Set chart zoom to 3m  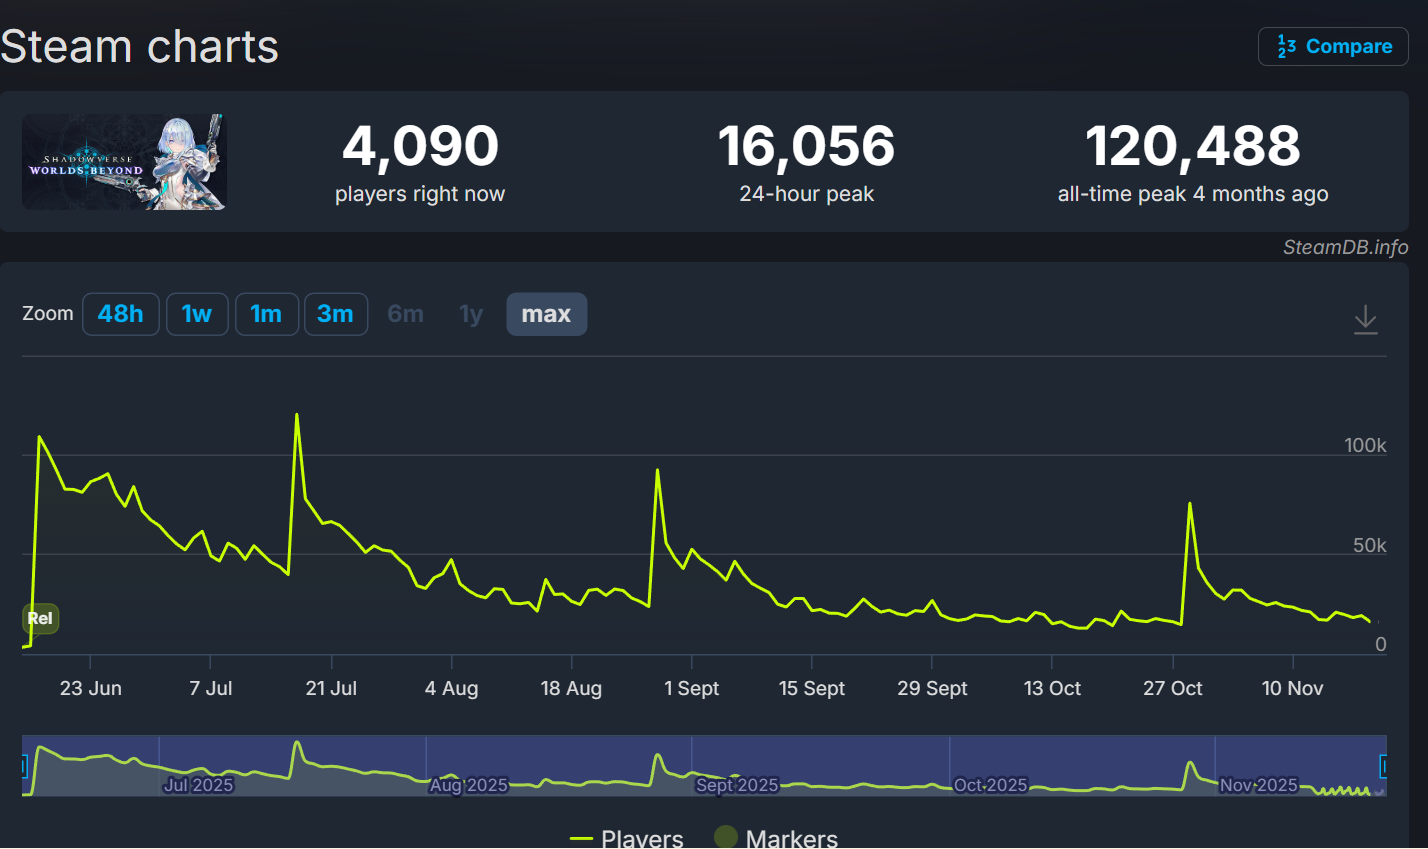[335, 314]
